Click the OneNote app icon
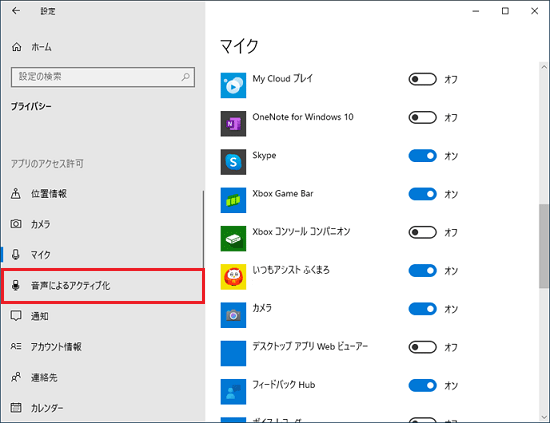 click(x=233, y=124)
